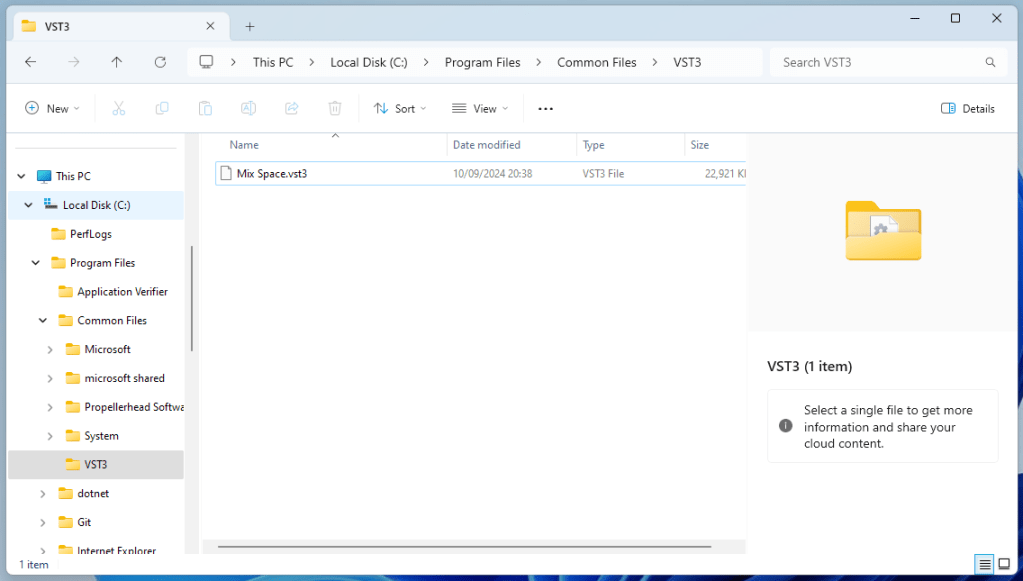Click the Paste clipboard icon
Image resolution: width=1023 pixels, height=581 pixels.
(205, 108)
